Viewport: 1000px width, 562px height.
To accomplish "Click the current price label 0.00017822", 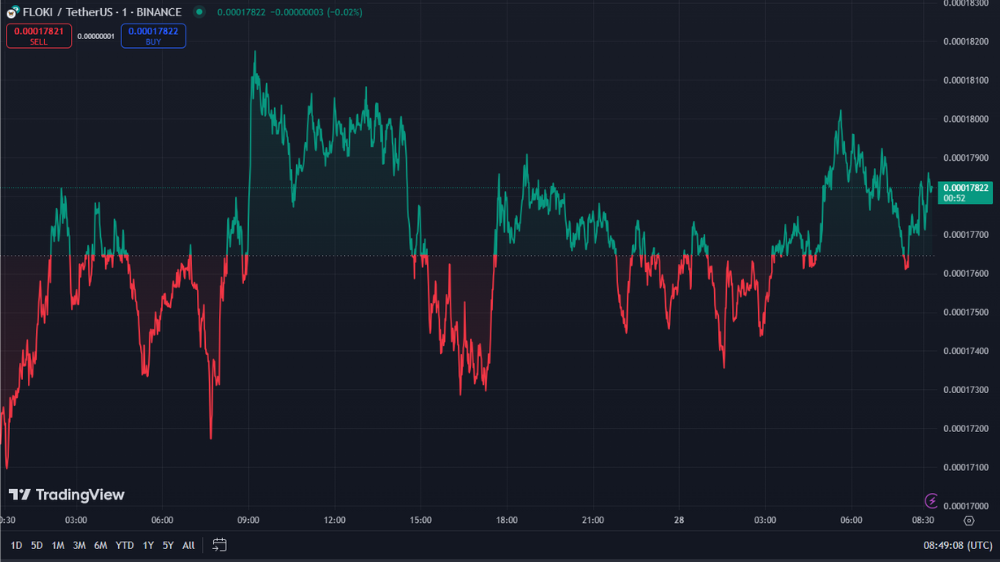I will click(x=965, y=193).
